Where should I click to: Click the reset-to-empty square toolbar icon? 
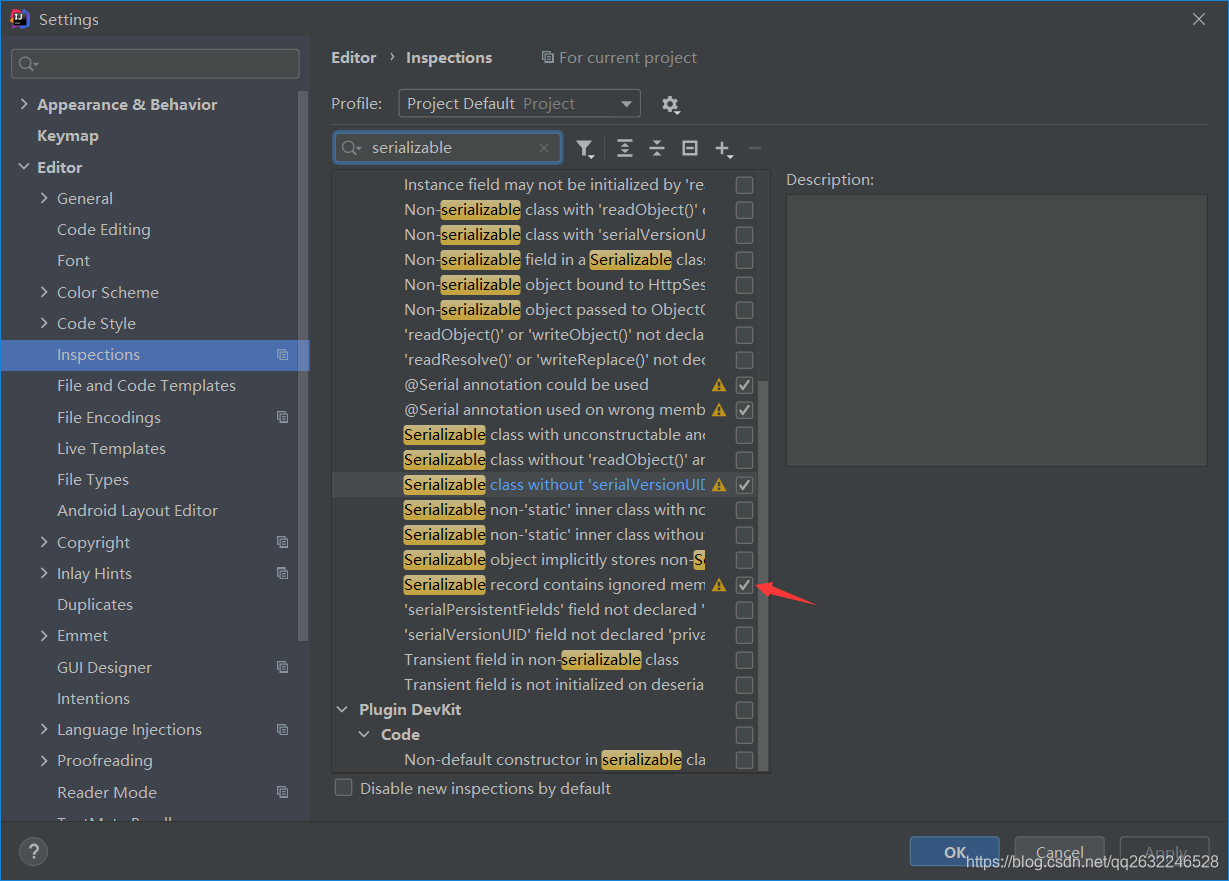(690, 148)
